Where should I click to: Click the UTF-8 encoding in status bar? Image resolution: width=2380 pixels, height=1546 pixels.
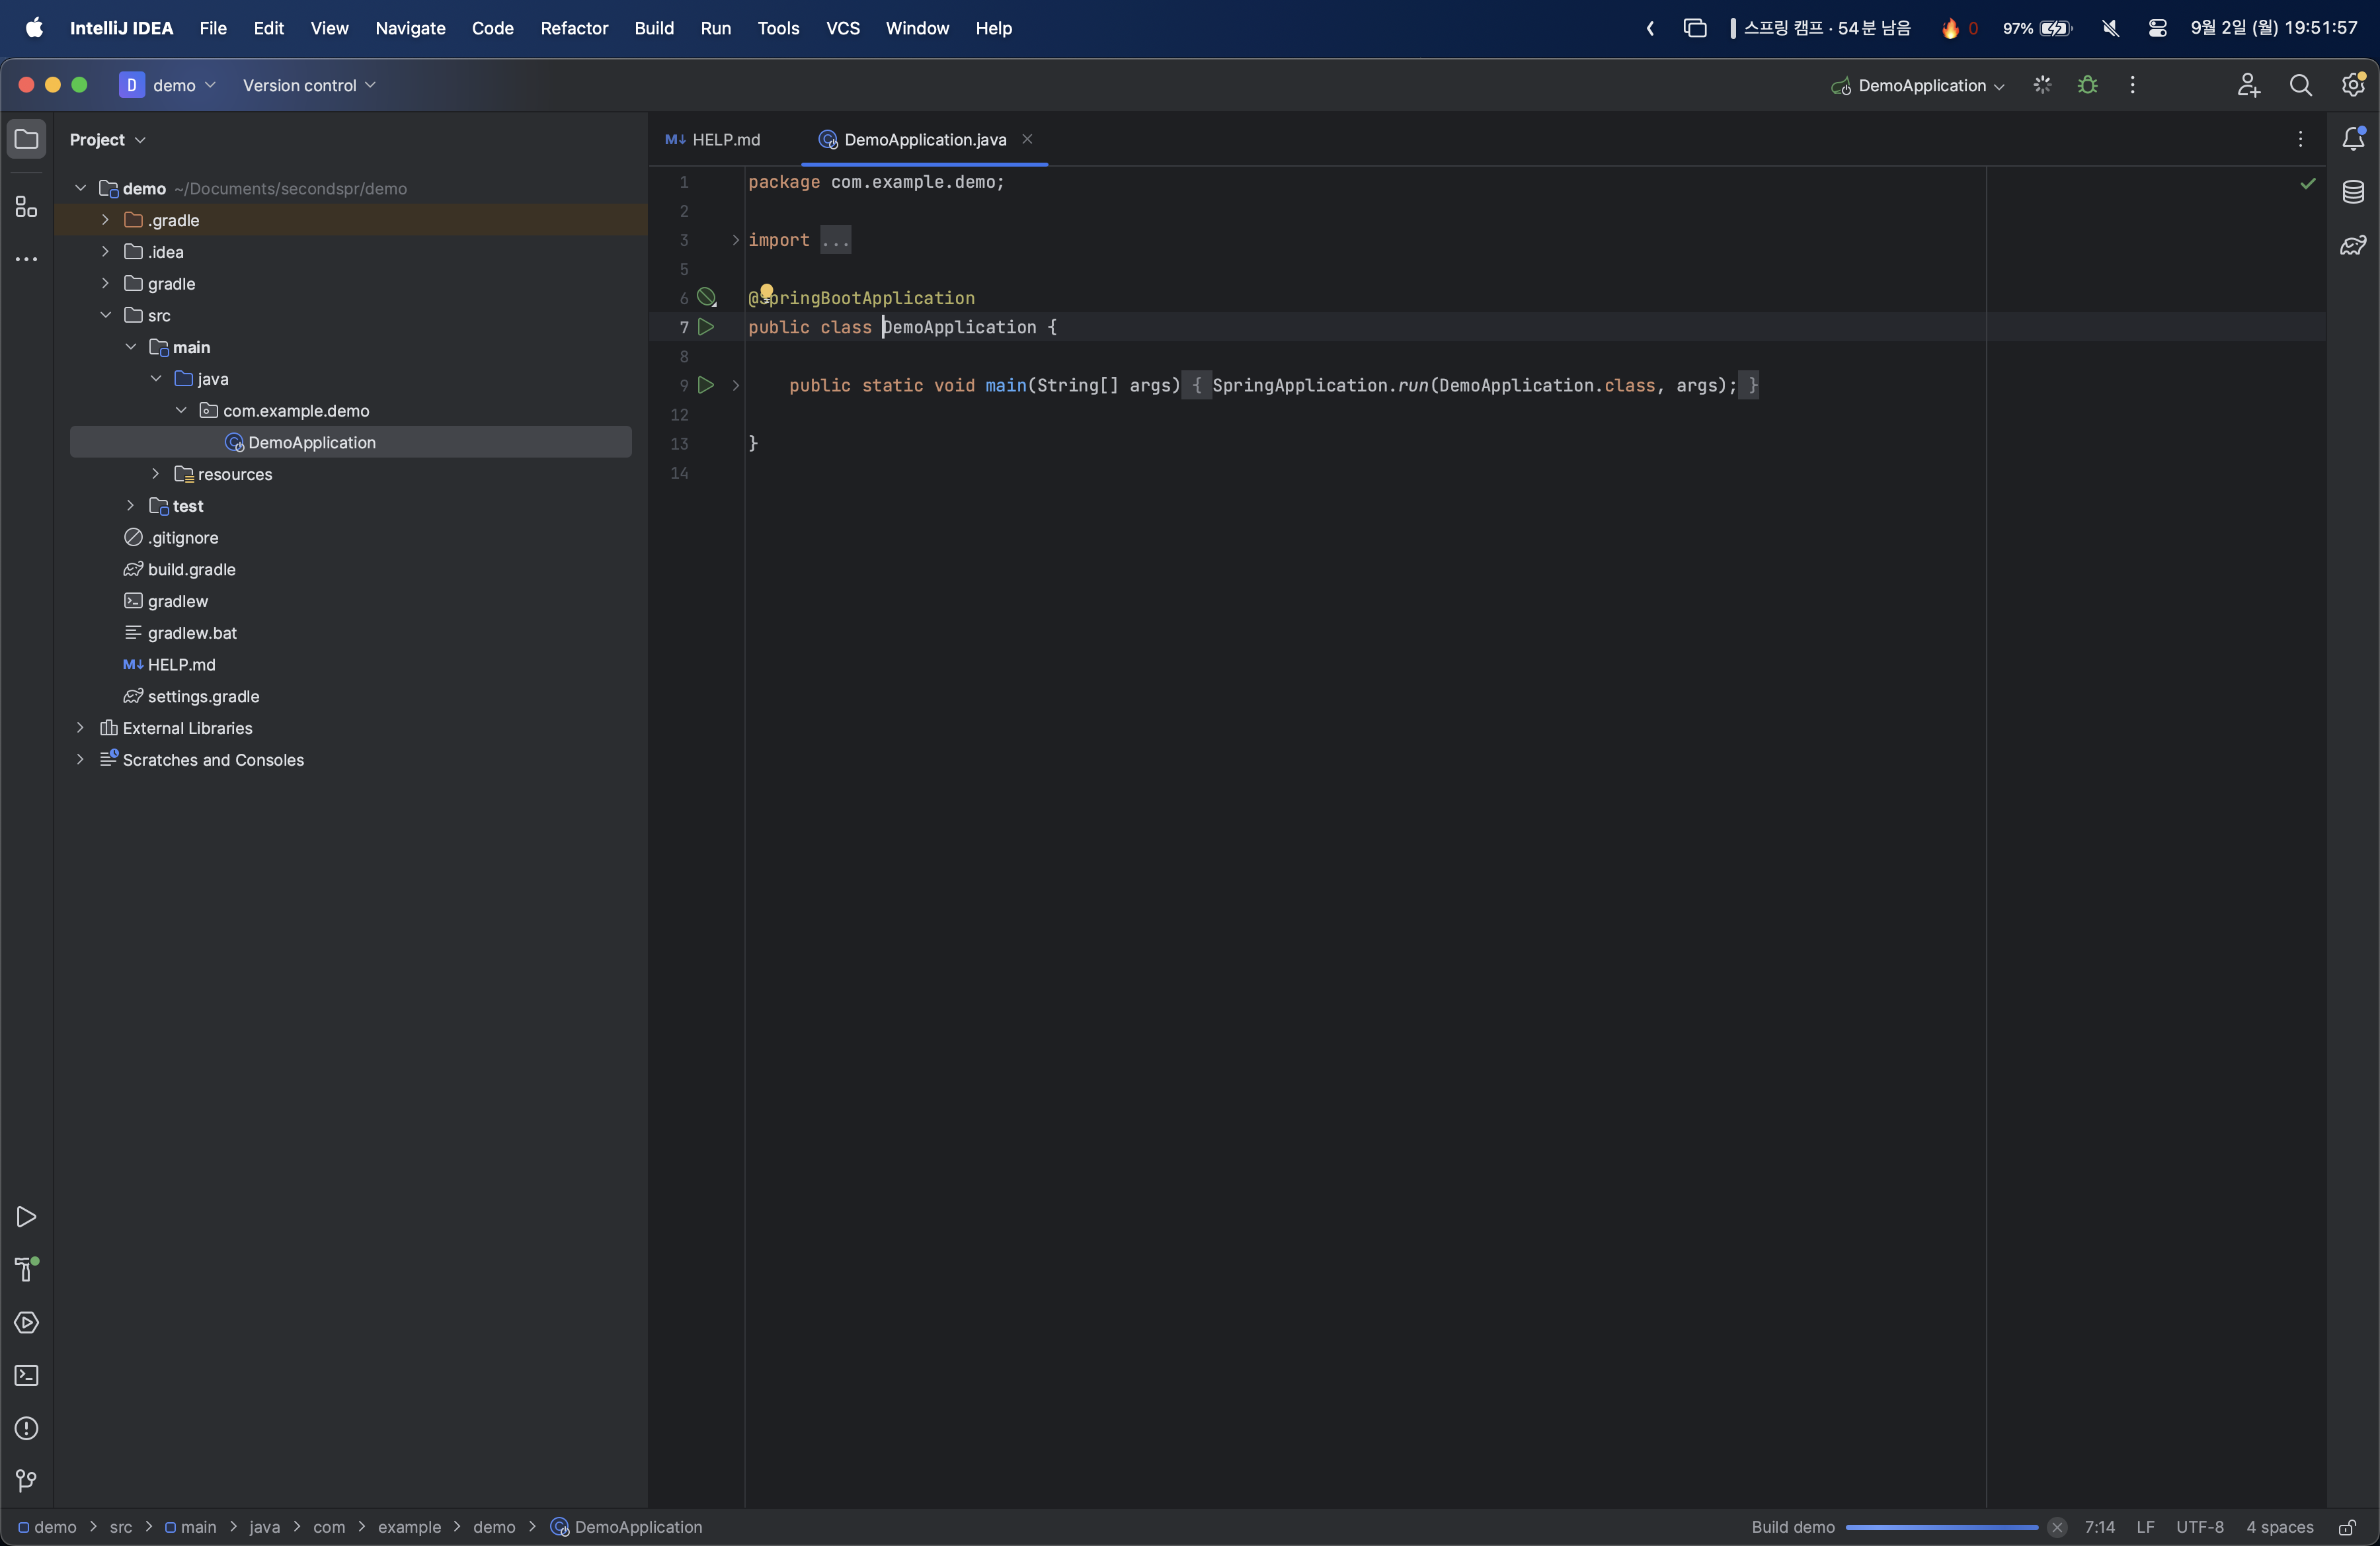[2199, 1527]
